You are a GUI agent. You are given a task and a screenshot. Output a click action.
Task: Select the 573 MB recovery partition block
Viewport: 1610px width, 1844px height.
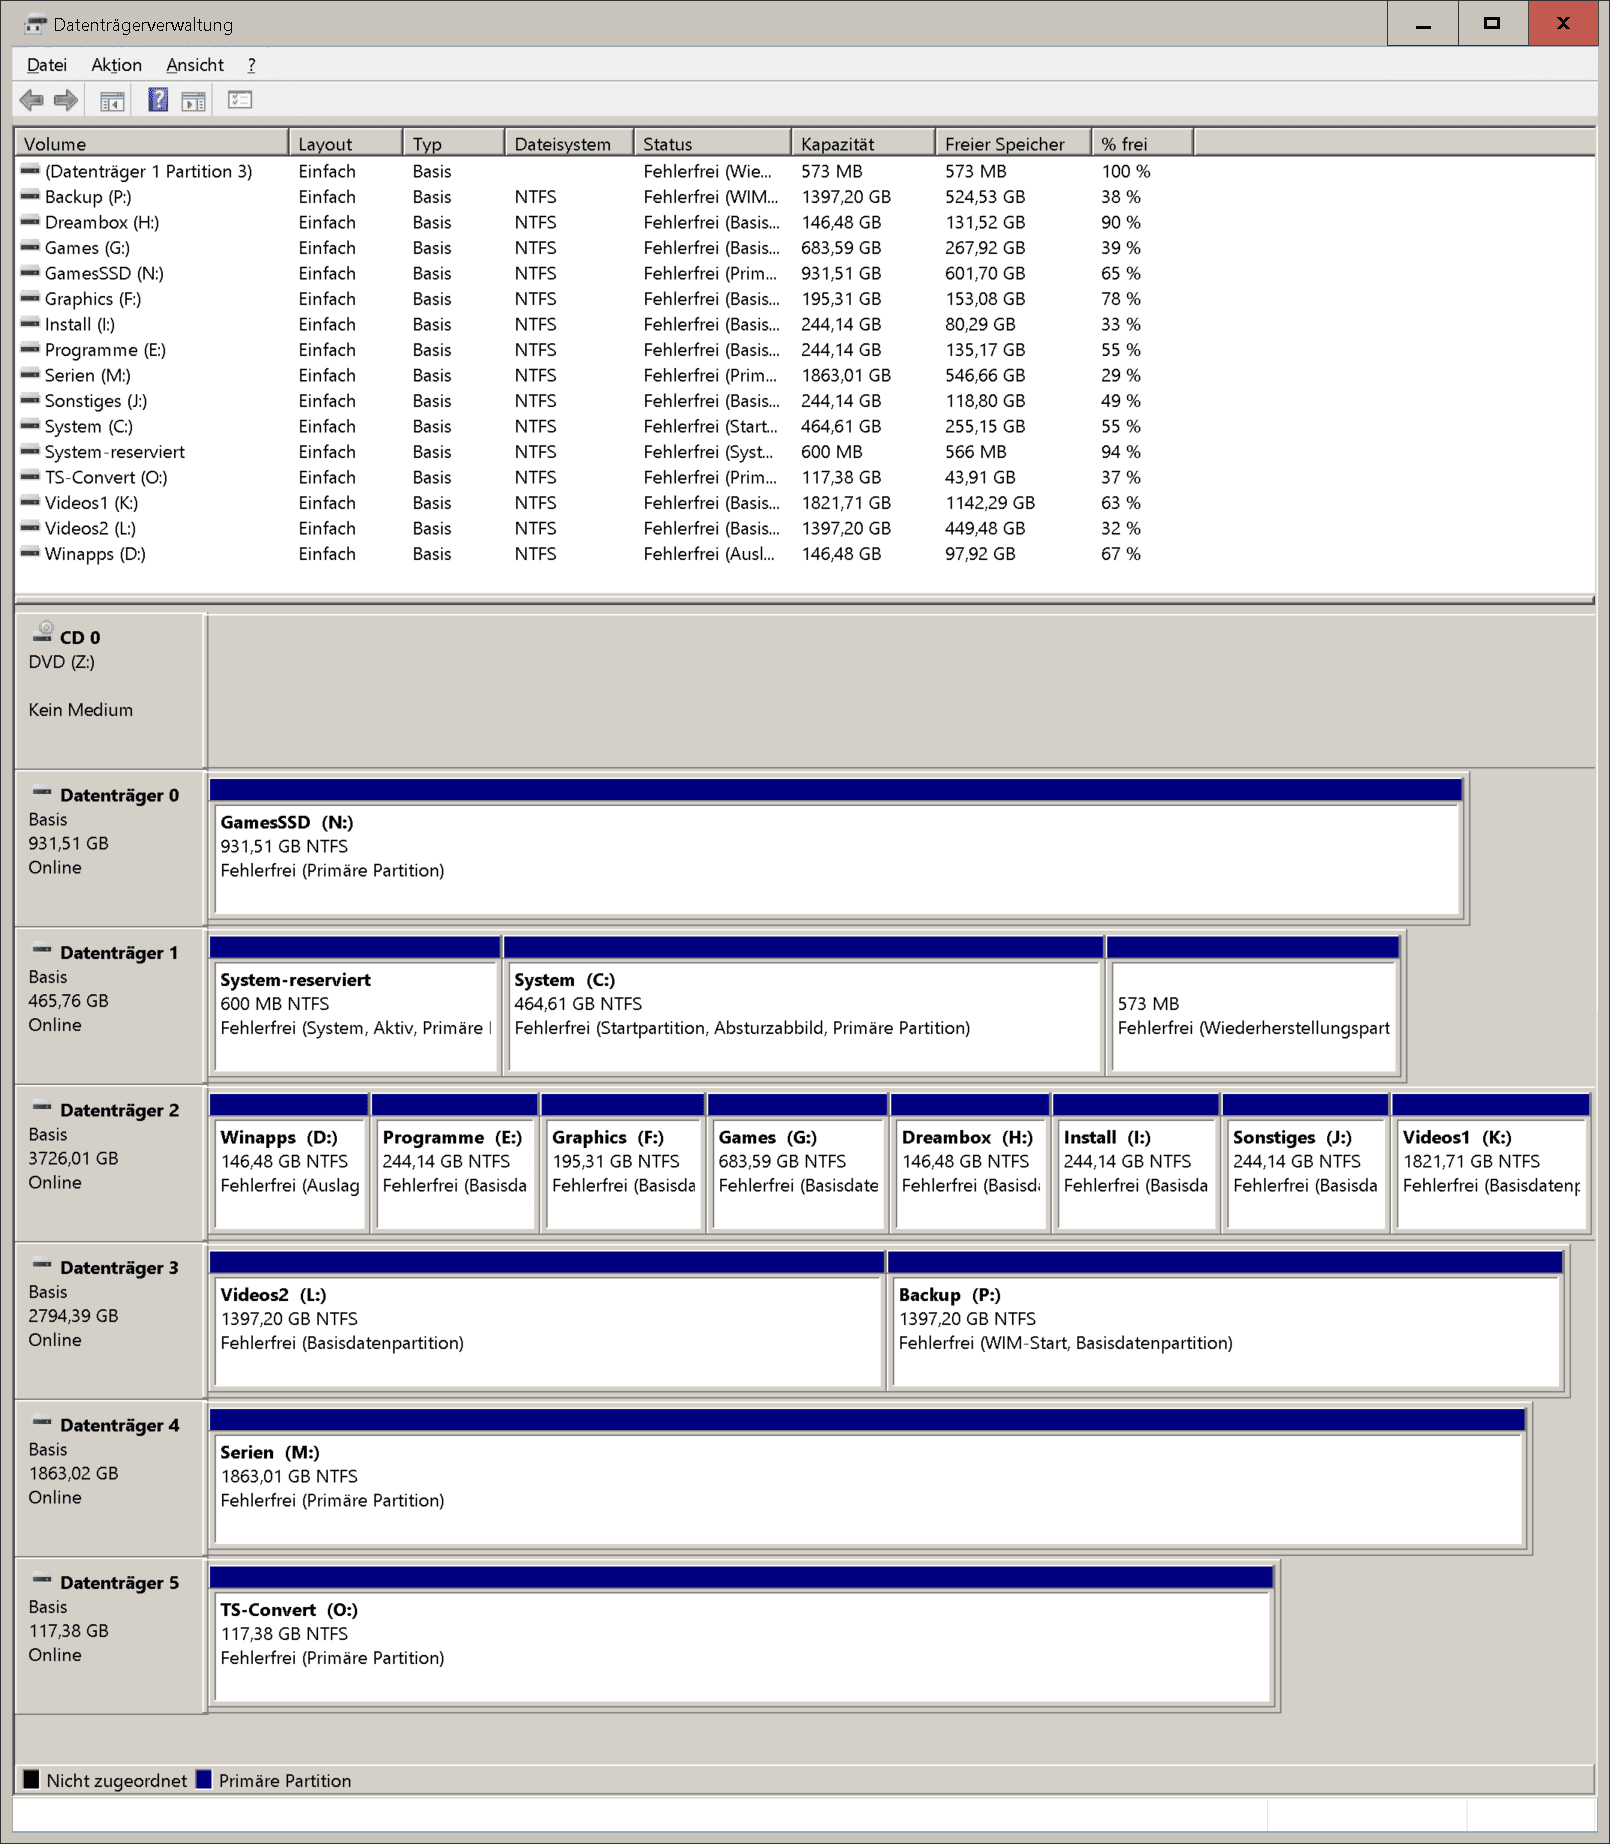[x=1253, y=1005]
